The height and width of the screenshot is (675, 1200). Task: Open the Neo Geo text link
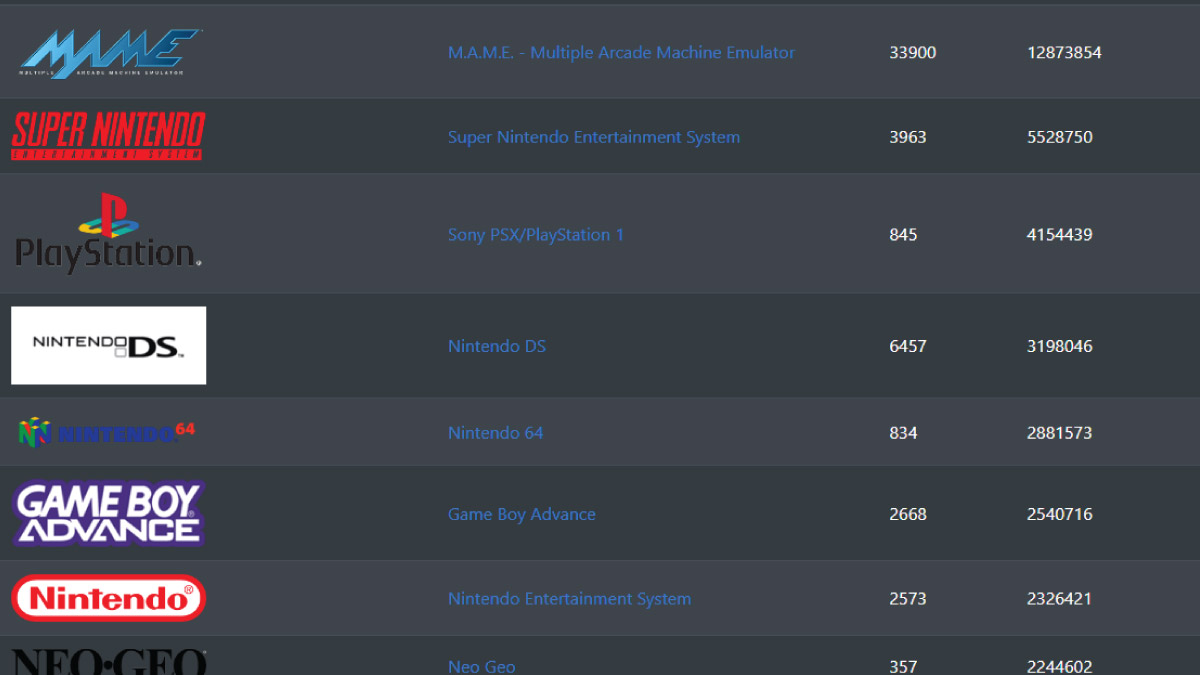click(482, 666)
